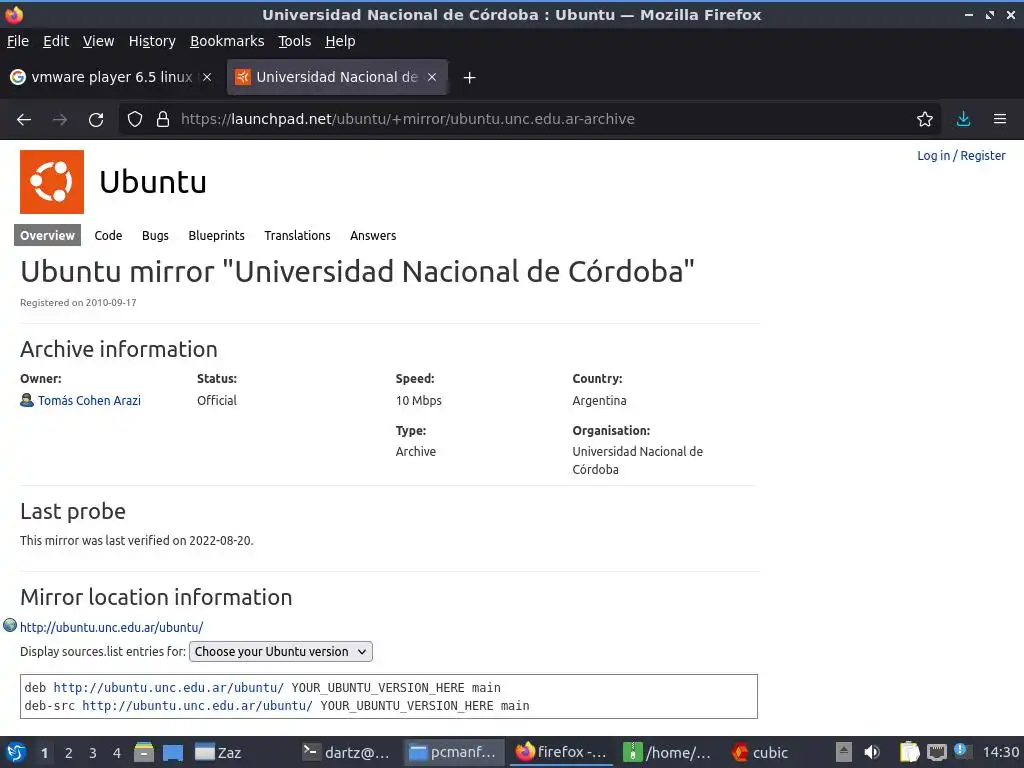Image resolution: width=1024 pixels, height=768 pixels.
Task: Switch to the vmware player 6.5 linux tab
Action: point(111,77)
